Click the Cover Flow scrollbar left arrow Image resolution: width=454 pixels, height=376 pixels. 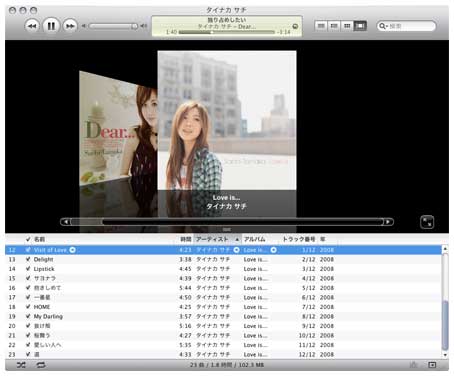[66, 222]
